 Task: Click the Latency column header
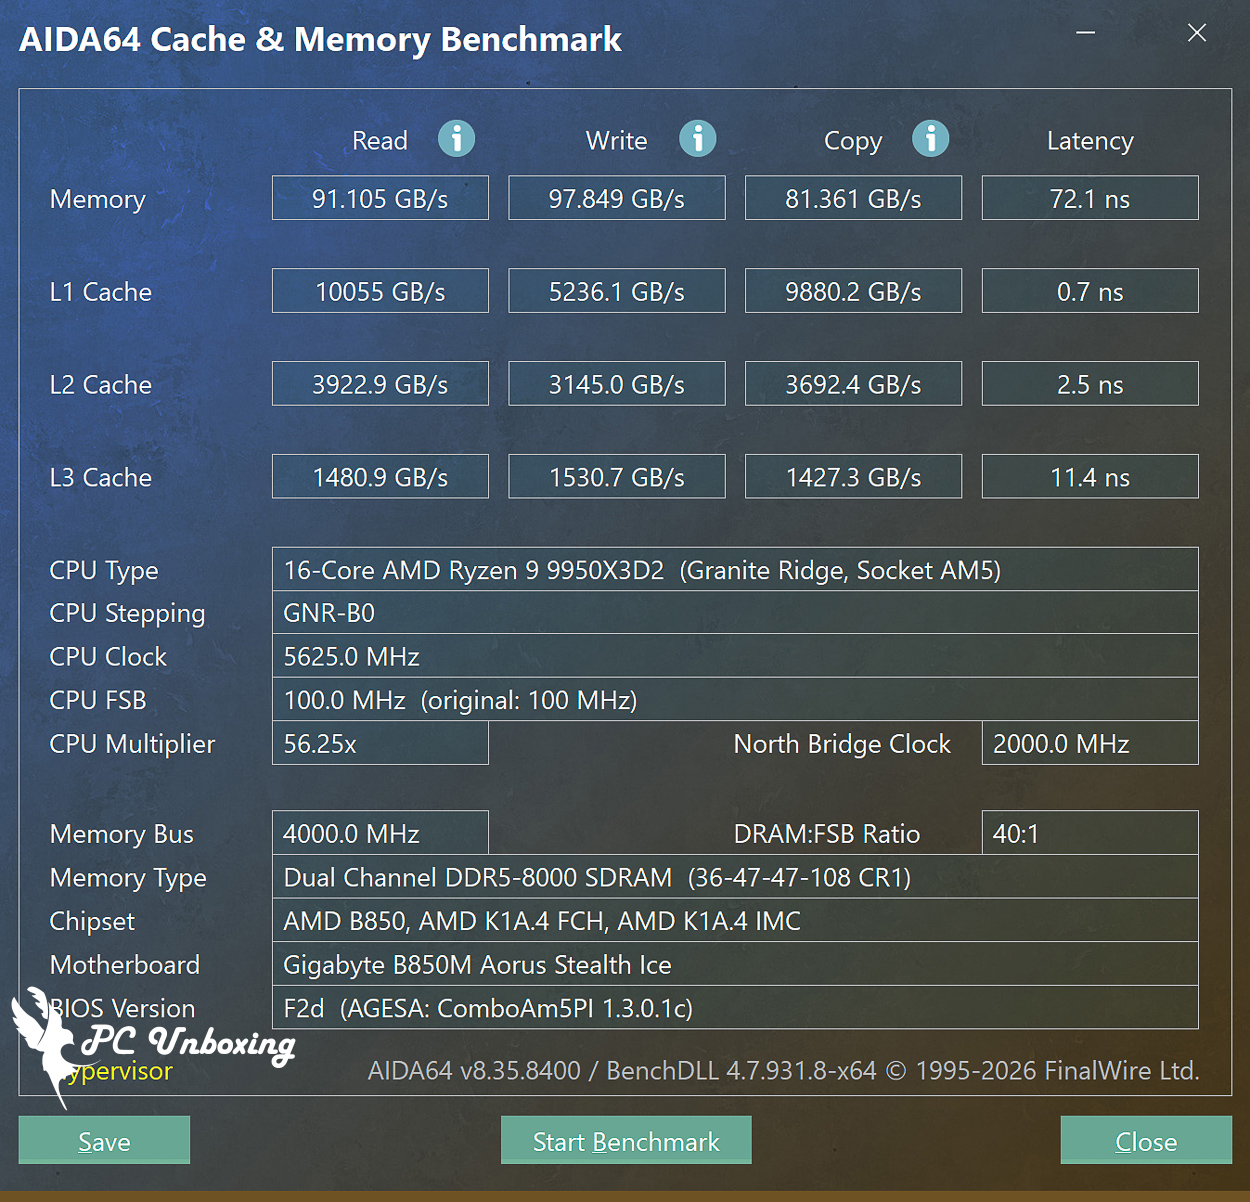1090,141
